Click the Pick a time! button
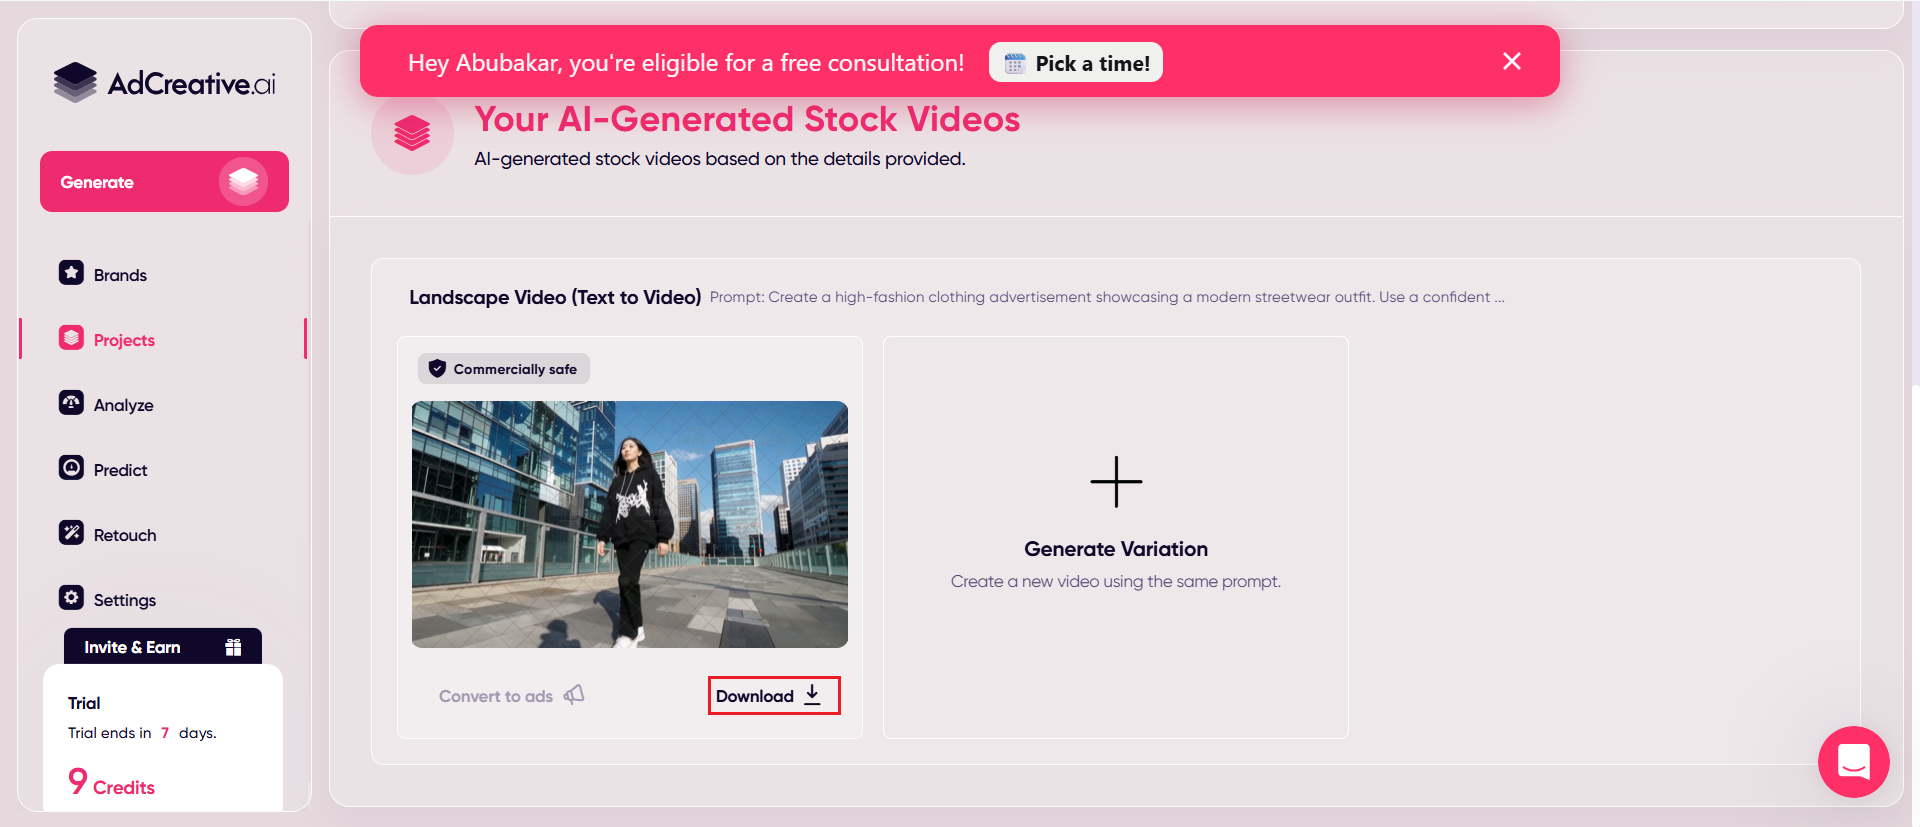Viewport: 1920px width, 827px height. (x=1076, y=63)
